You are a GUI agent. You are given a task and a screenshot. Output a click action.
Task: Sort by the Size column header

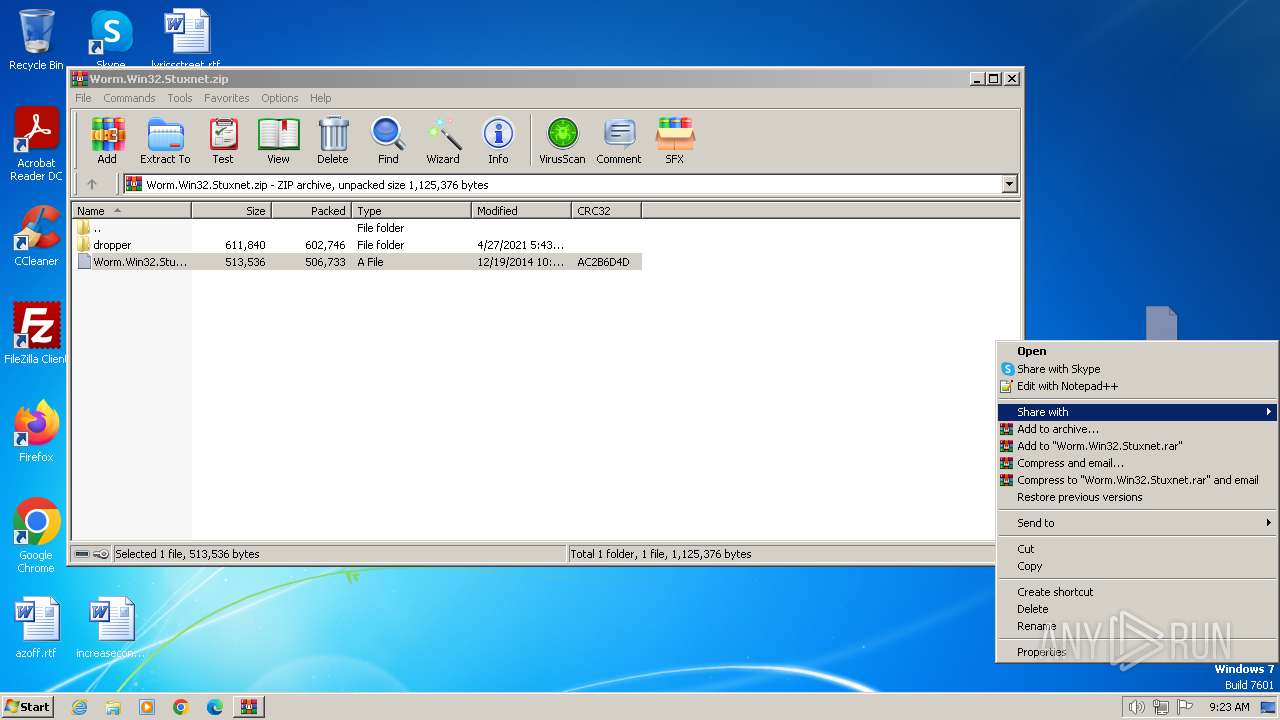[231, 211]
